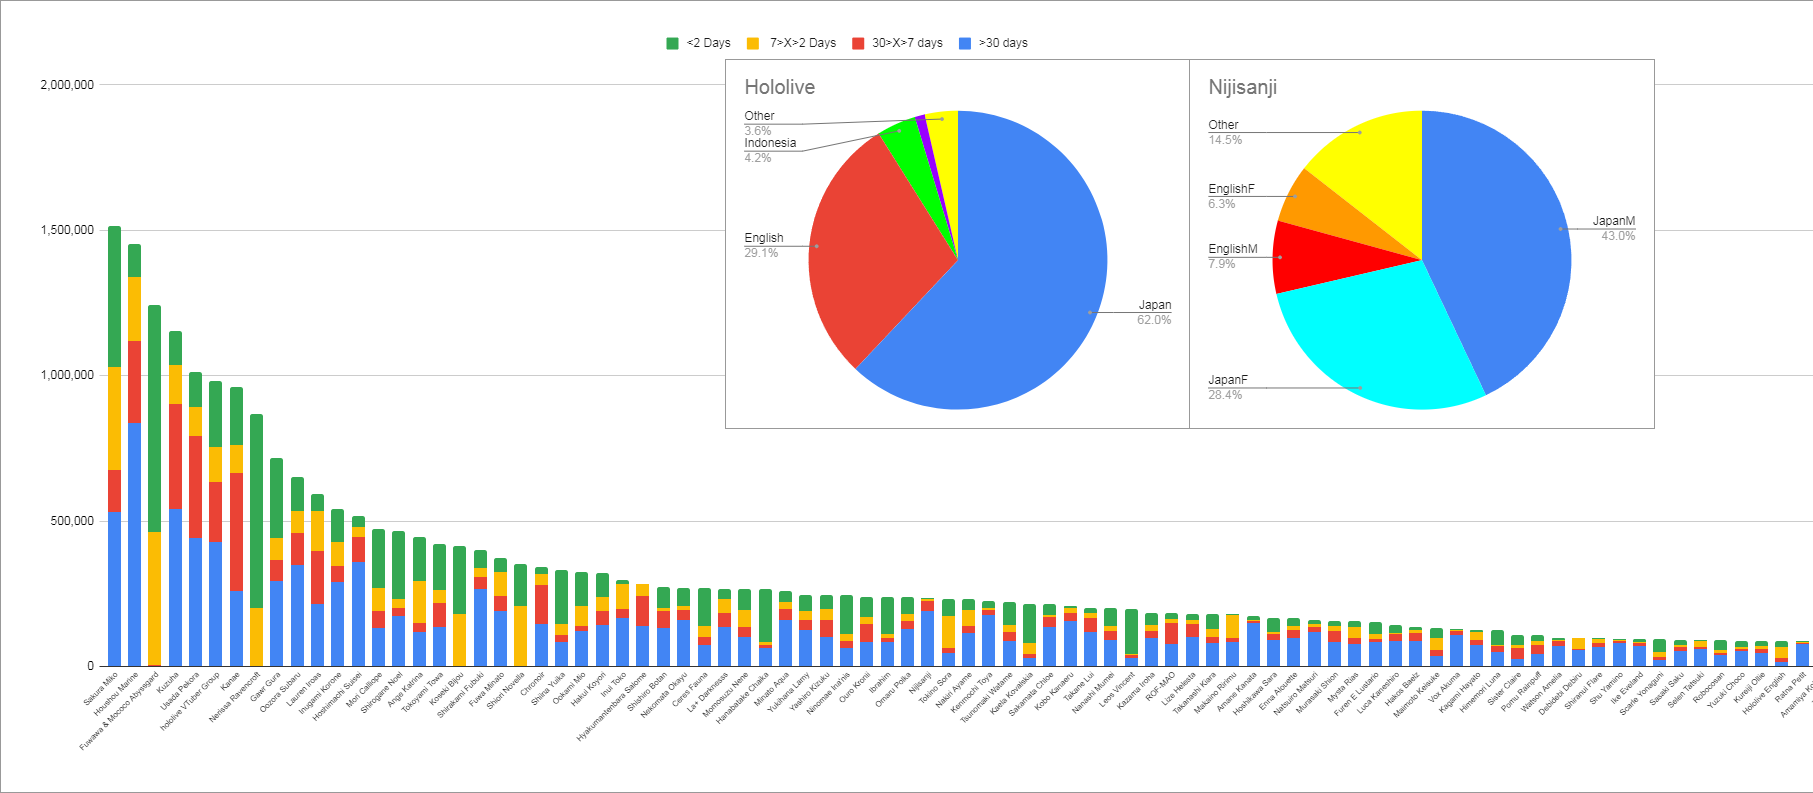Viewport: 1813px width, 793px height.
Task: Click the Hololive pie chart title
Action: click(x=780, y=87)
